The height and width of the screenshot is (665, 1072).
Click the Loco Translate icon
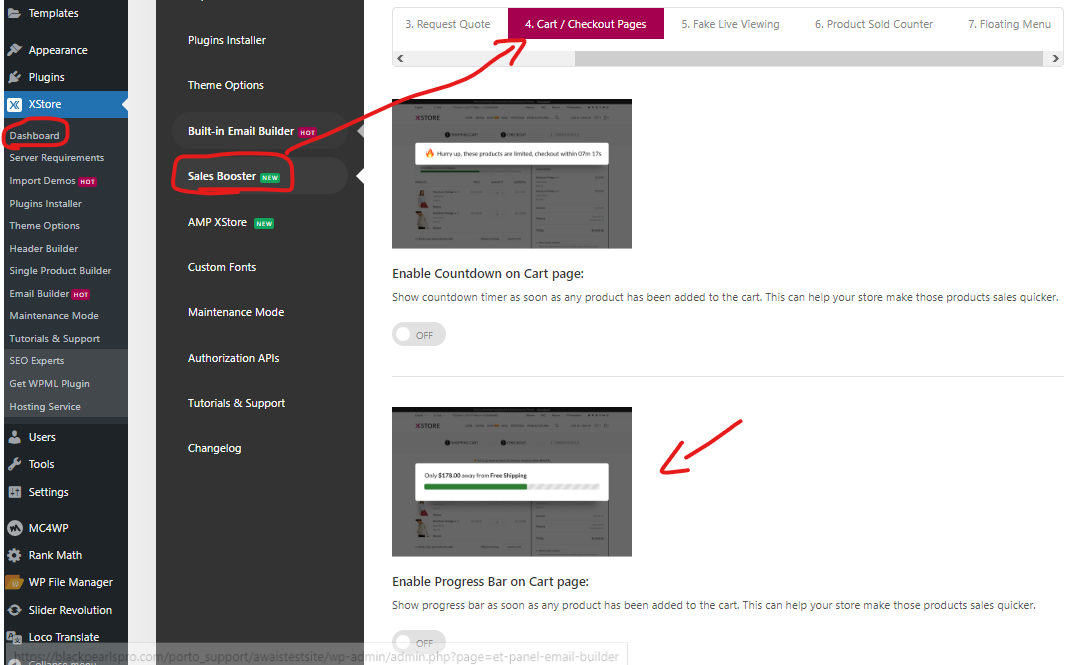coord(14,637)
